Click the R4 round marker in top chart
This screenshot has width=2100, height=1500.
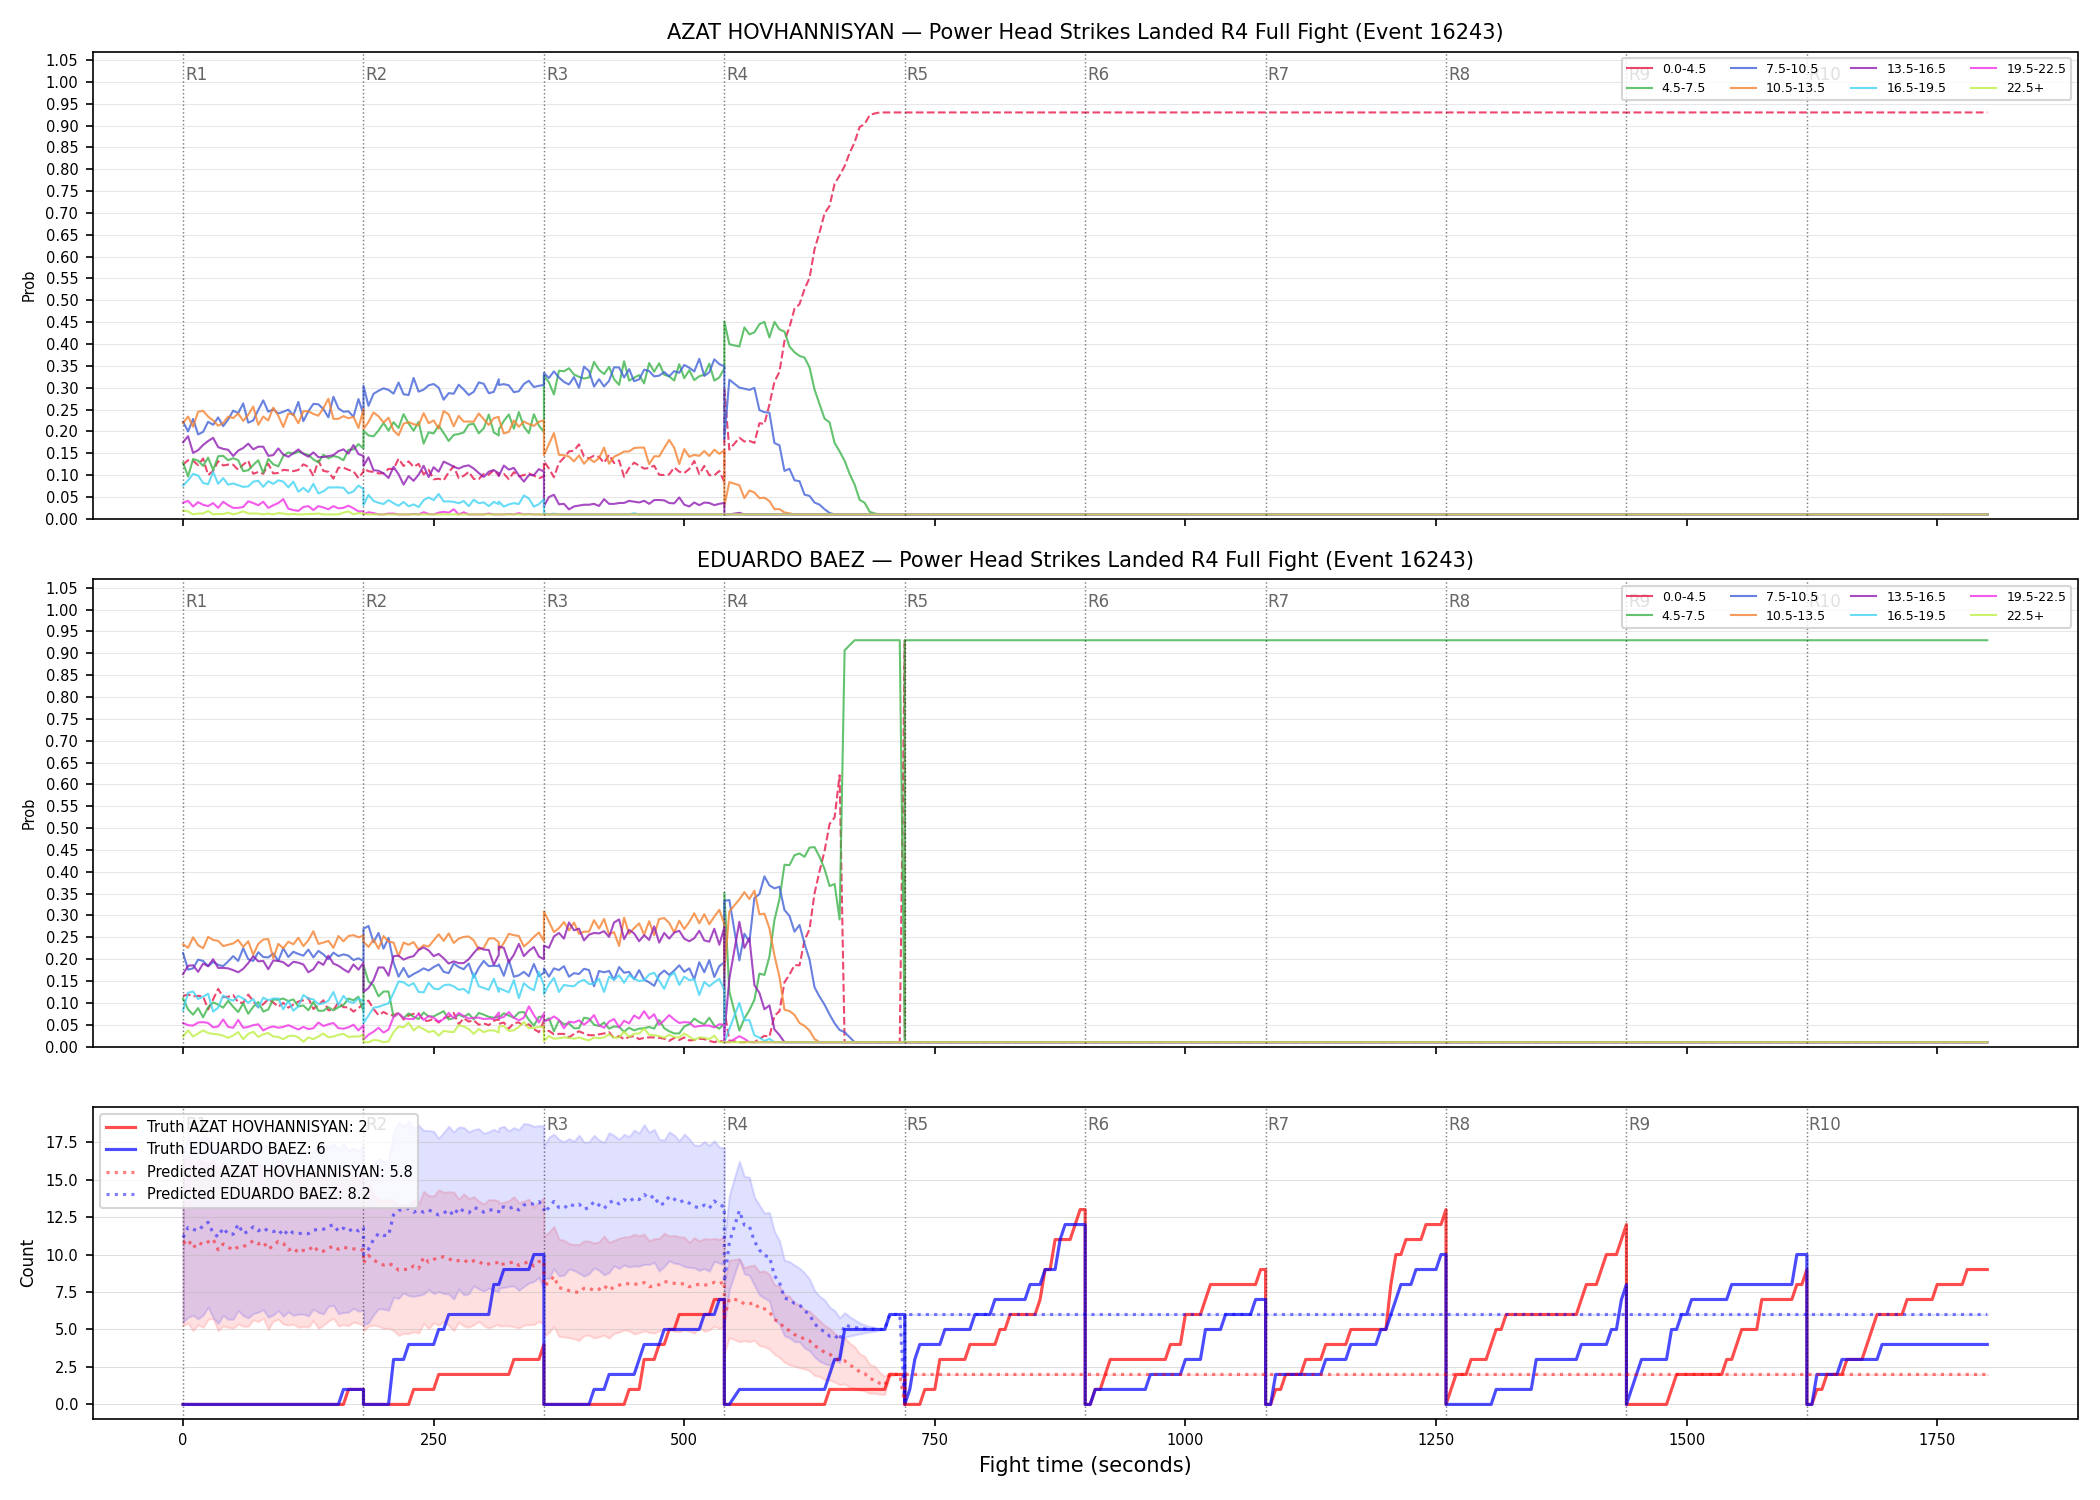point(737,74)
